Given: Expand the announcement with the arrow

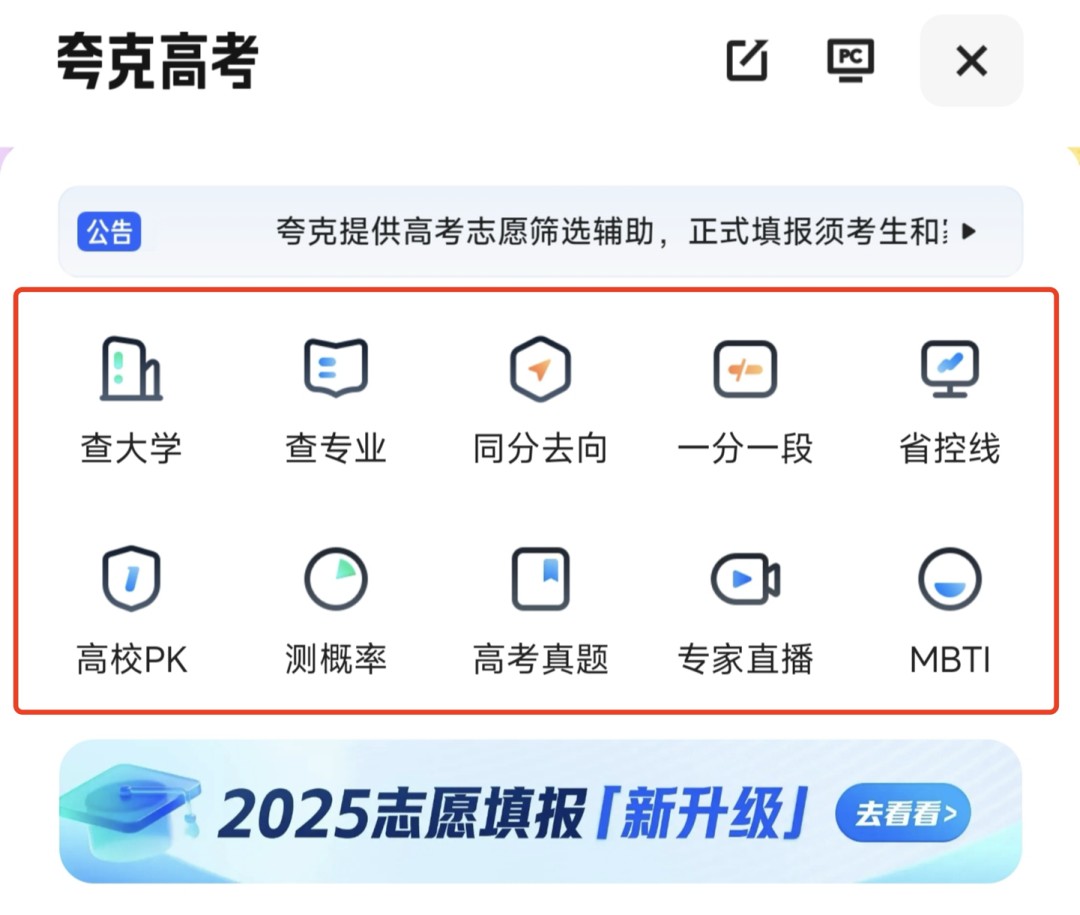Looking at the screenshot, I should pyautogui.click(x=969, y=232).
